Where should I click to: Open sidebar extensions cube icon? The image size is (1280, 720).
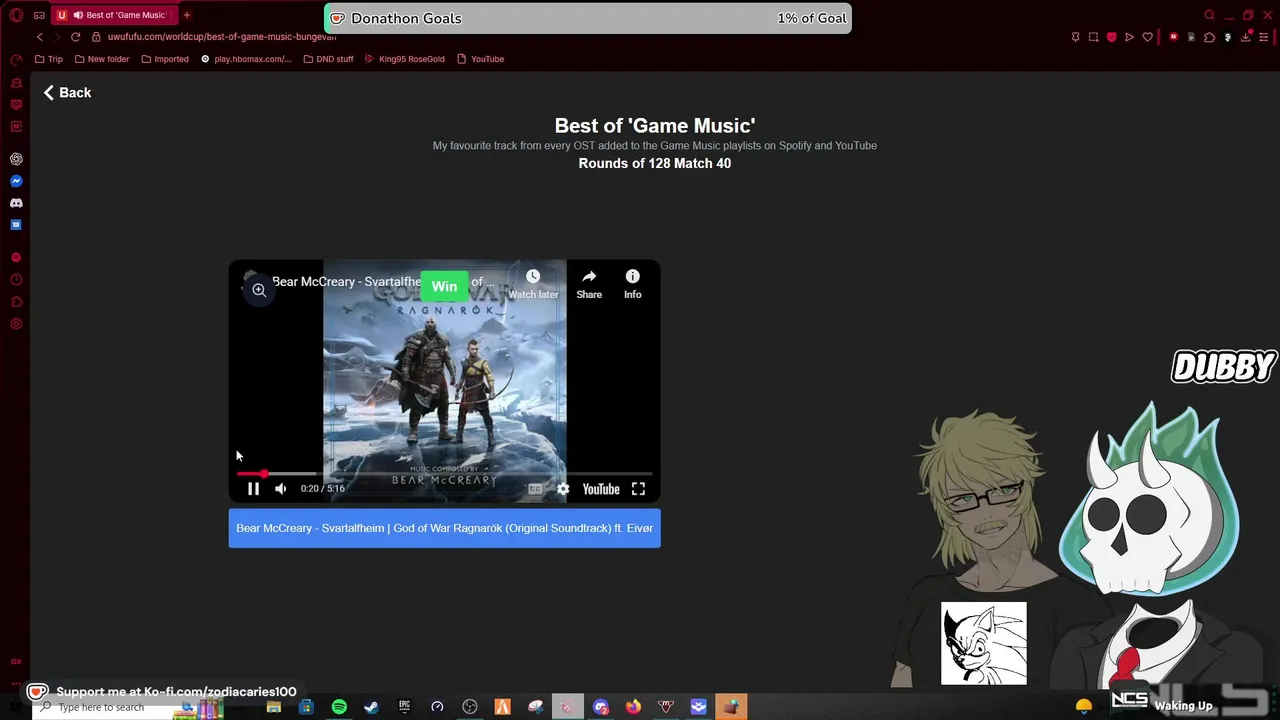point(16,302)
